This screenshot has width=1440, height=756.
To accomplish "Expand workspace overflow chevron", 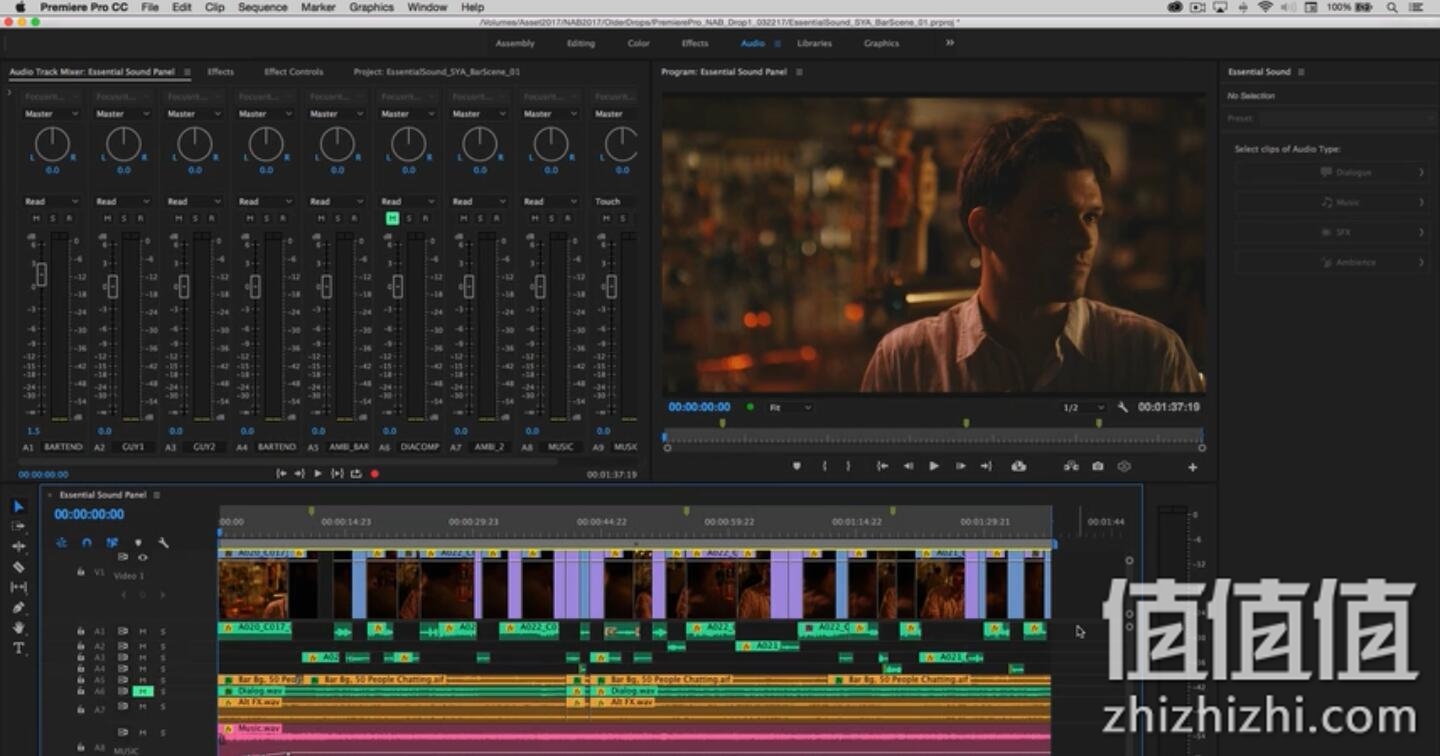I will tap(950, 43).
